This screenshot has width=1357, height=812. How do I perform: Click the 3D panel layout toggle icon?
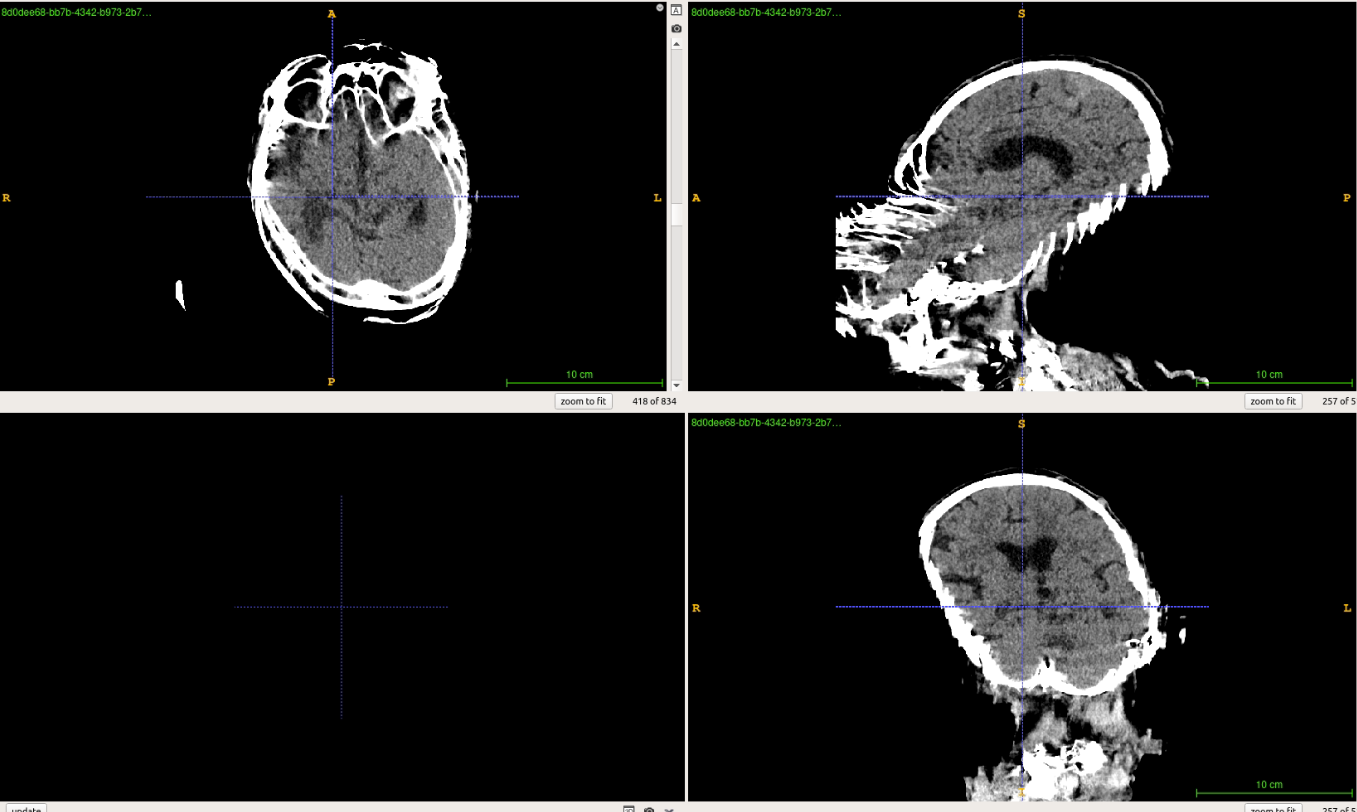629,808
